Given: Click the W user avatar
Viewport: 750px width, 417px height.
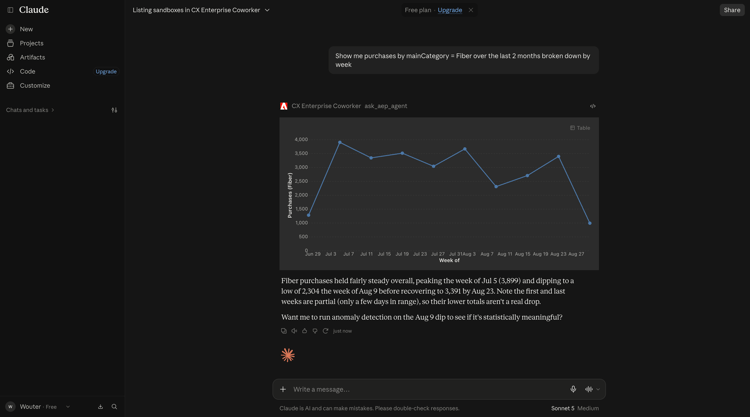Looking at the screenshot, I should tap(10, 407).
